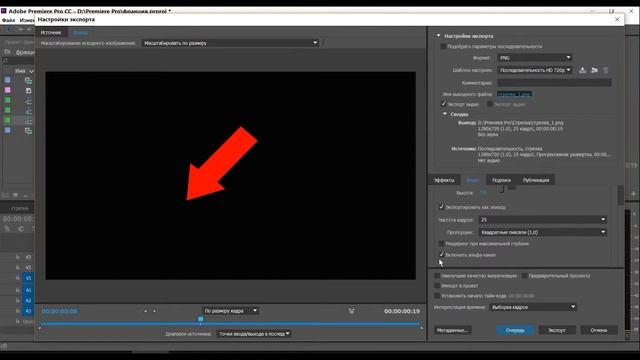Click the Video settings scrollbar
This screenshot has width=640, height=360.
tap(620, 195)
